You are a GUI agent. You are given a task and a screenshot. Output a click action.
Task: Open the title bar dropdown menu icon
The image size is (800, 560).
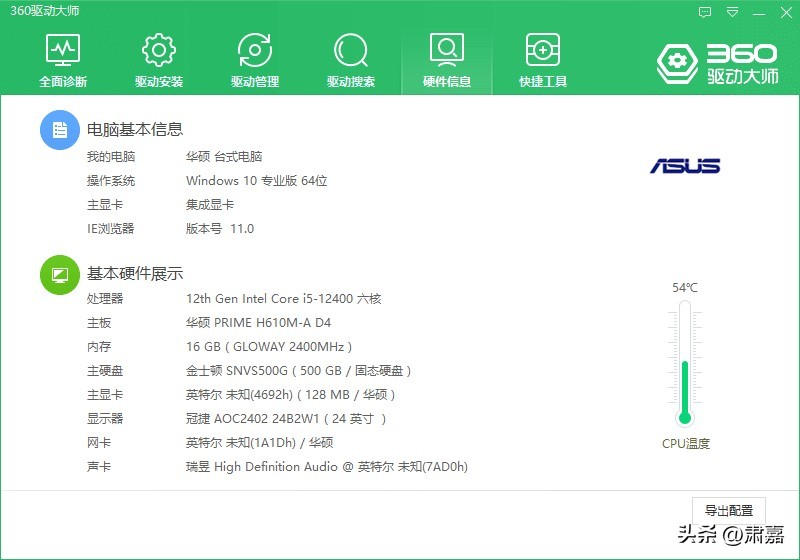coord(732,12)
